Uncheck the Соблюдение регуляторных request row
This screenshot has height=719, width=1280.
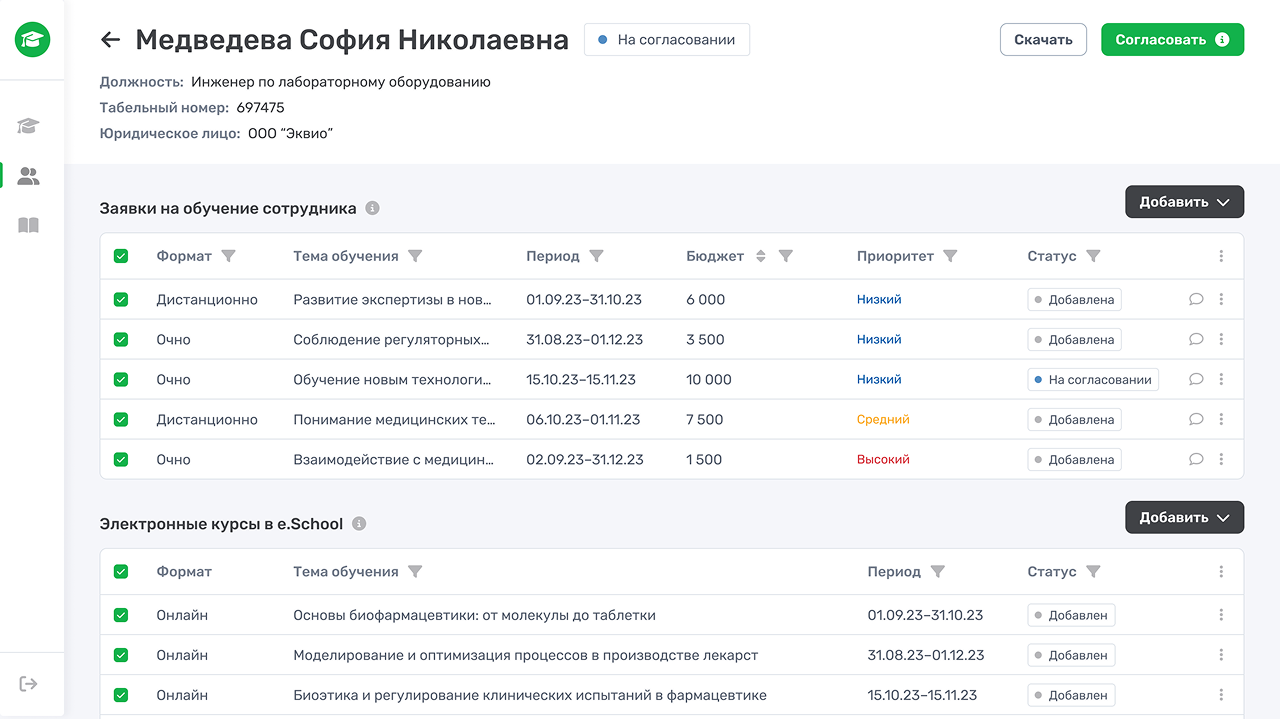click(x=121, y=340)
